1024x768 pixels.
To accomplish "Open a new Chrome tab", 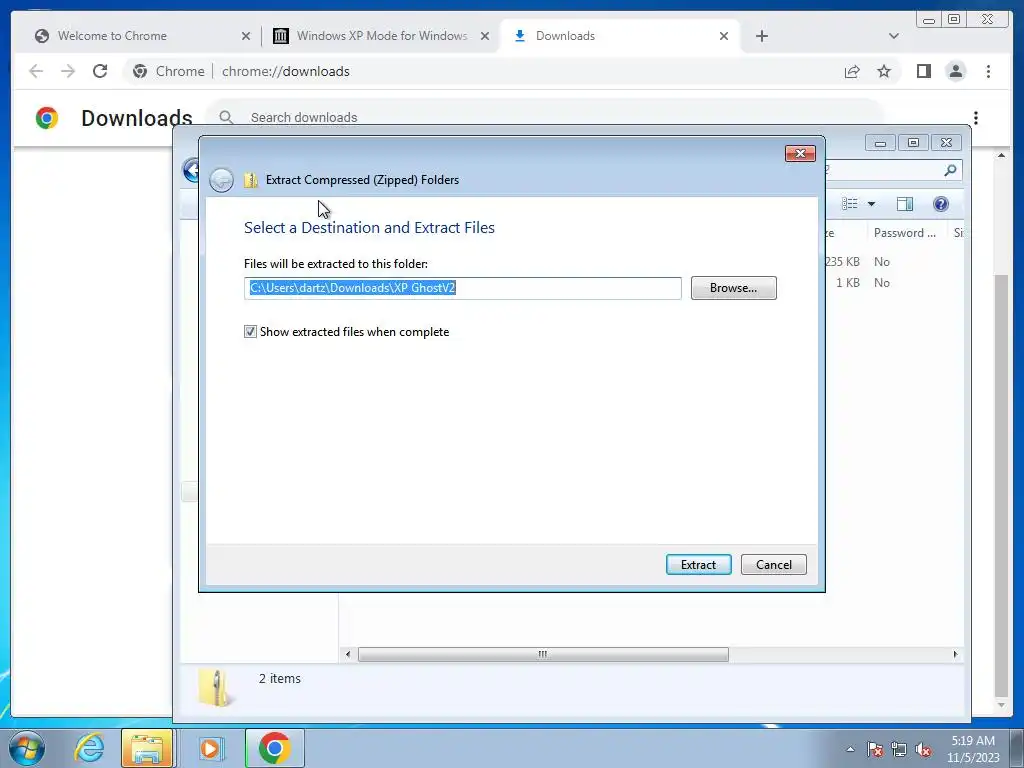I will [x=761, y=36].
